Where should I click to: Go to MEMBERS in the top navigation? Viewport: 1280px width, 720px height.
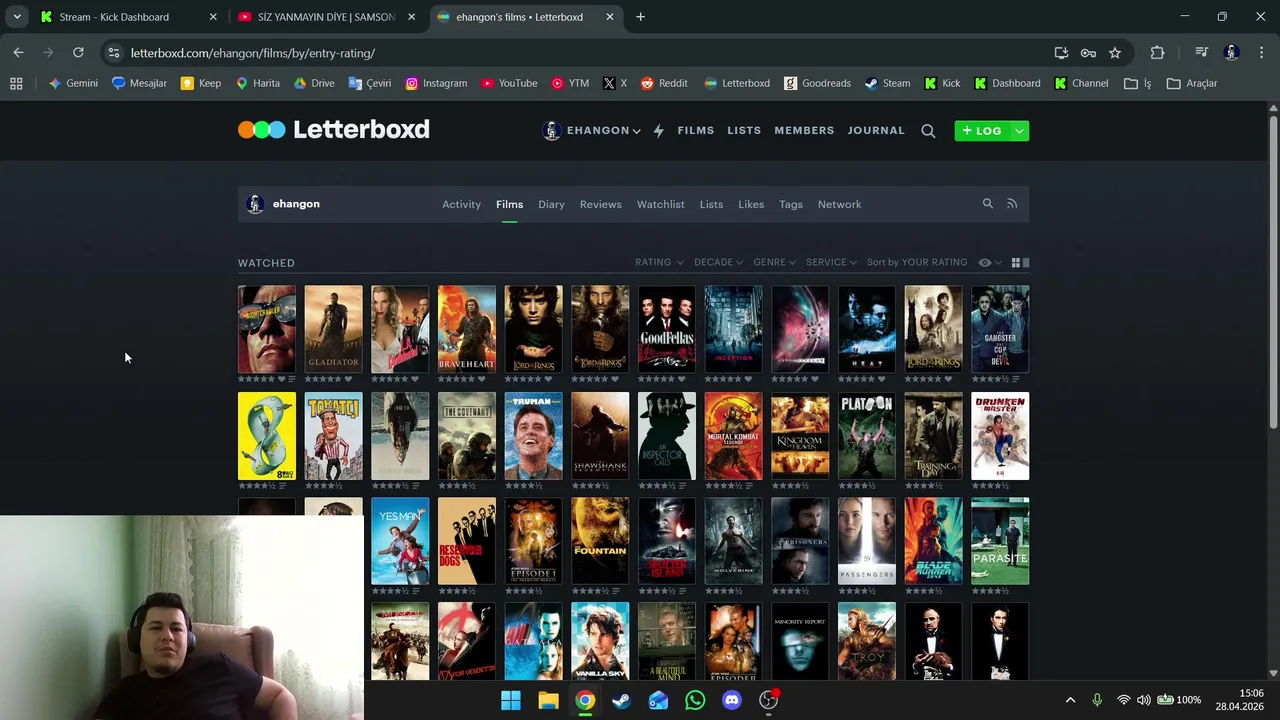804,131
